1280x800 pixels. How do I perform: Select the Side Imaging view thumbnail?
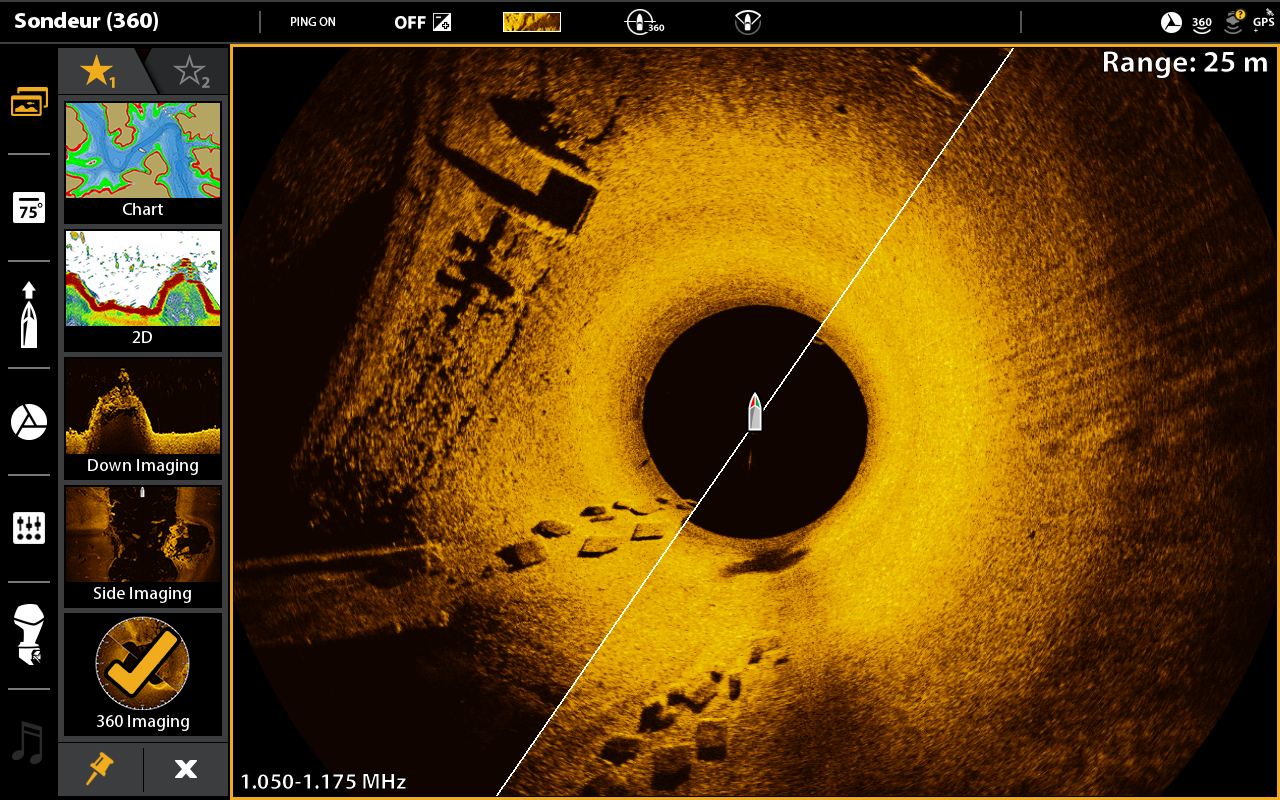point(143,545)
